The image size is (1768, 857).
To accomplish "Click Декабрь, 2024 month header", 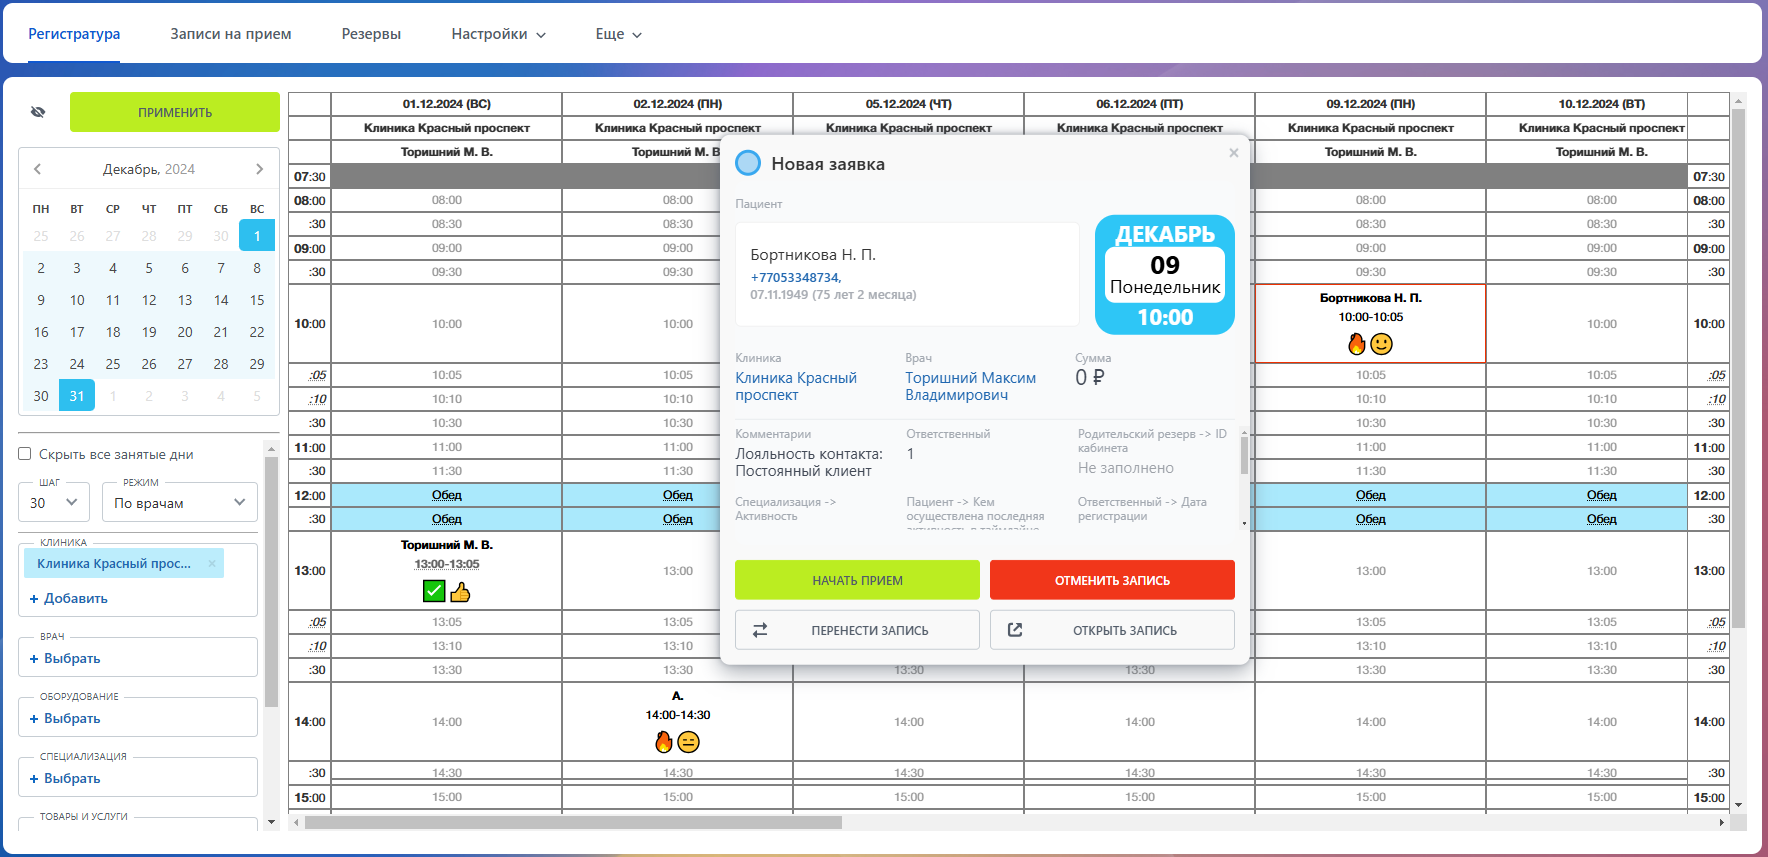I will pyautogui.click(x=149, y=169).
